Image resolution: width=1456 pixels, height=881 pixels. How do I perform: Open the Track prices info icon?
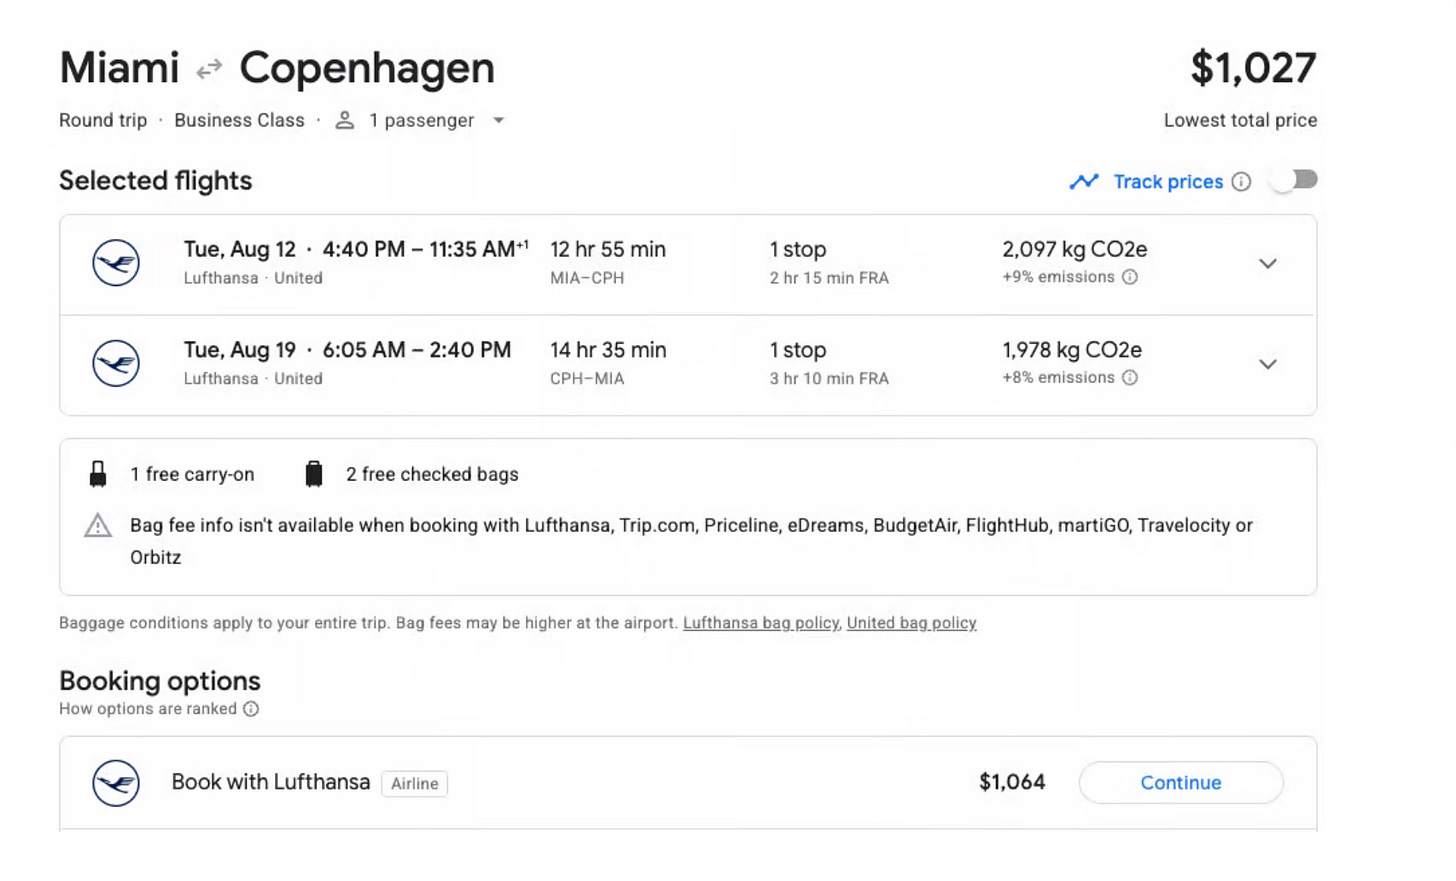click(1241, 182)
